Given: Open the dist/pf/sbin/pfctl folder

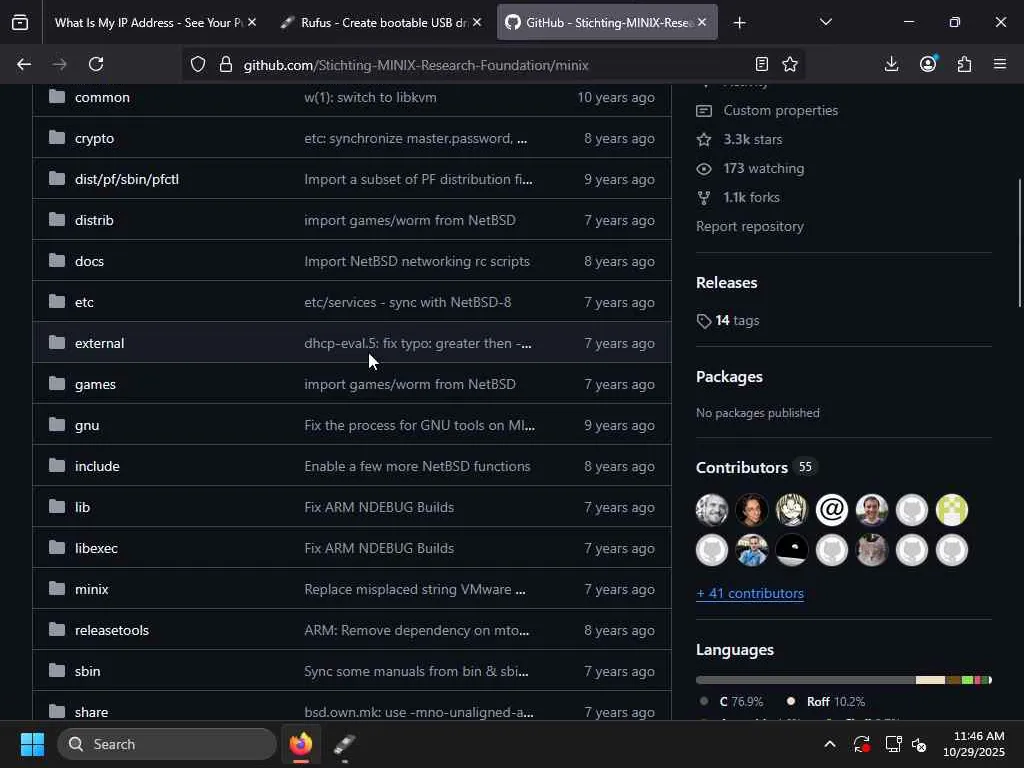Looking at the screenshot, I should (x=127, y=179).
